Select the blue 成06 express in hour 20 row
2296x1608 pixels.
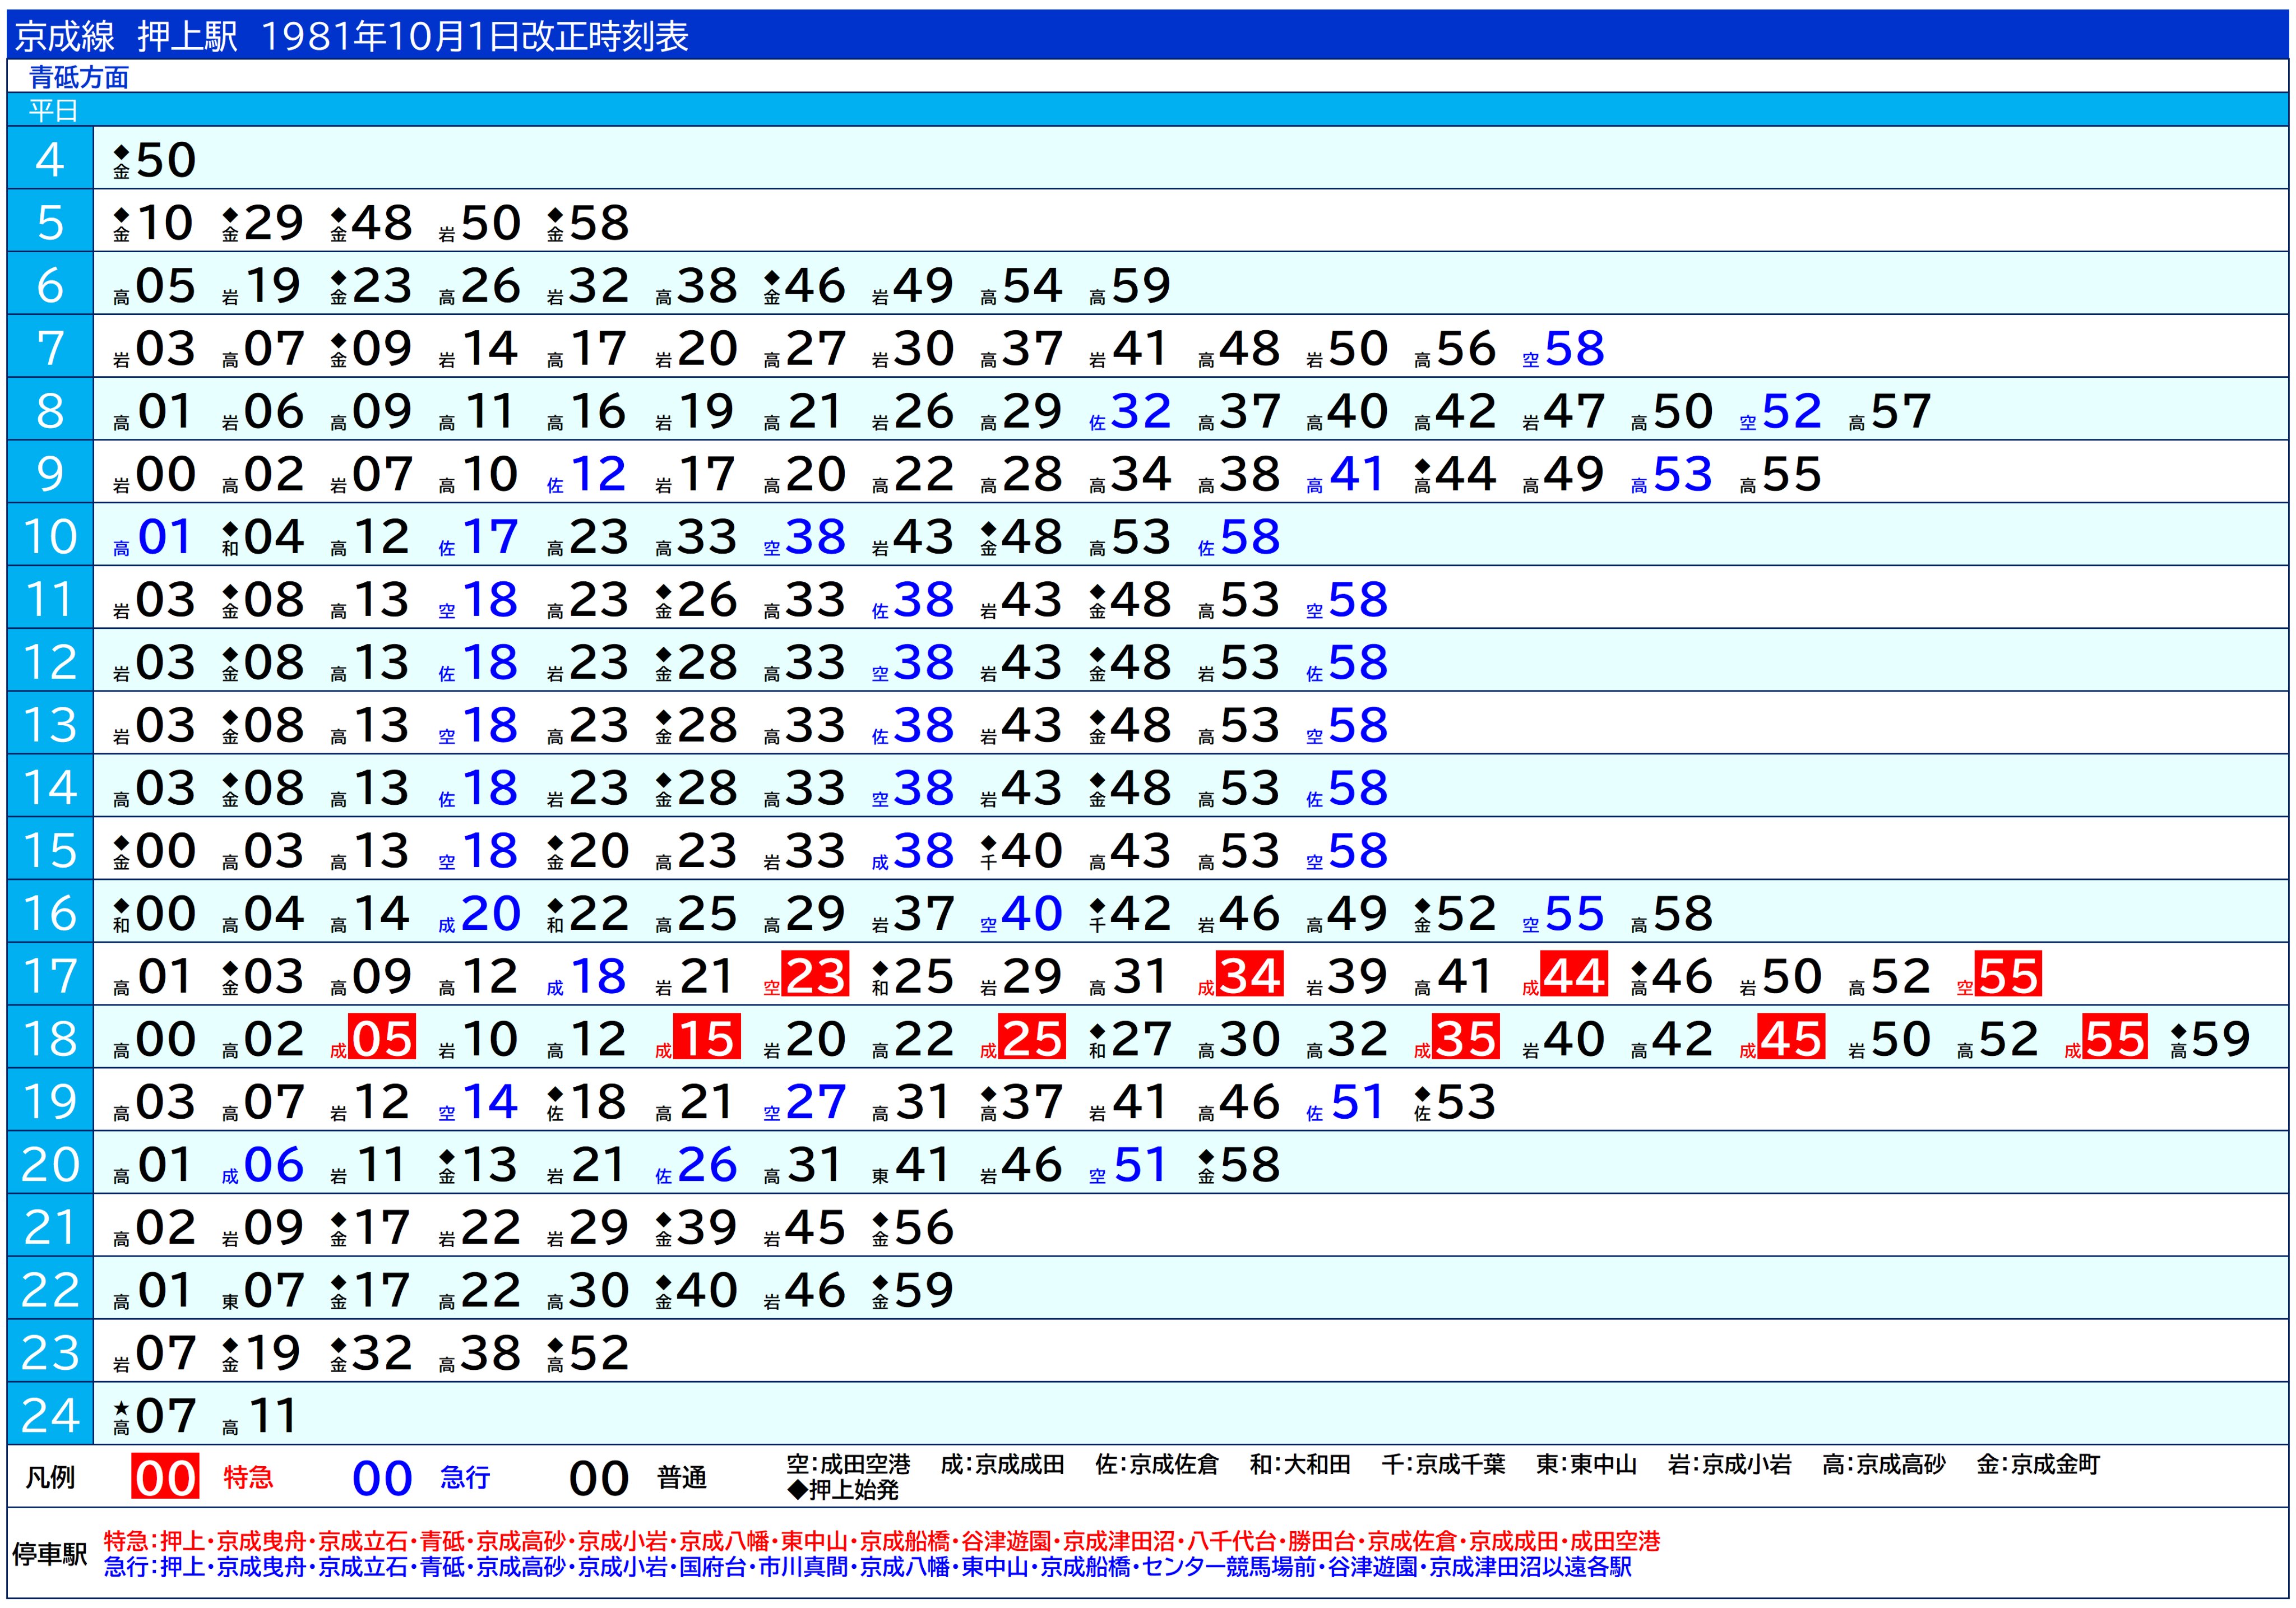pos(262,1165)
